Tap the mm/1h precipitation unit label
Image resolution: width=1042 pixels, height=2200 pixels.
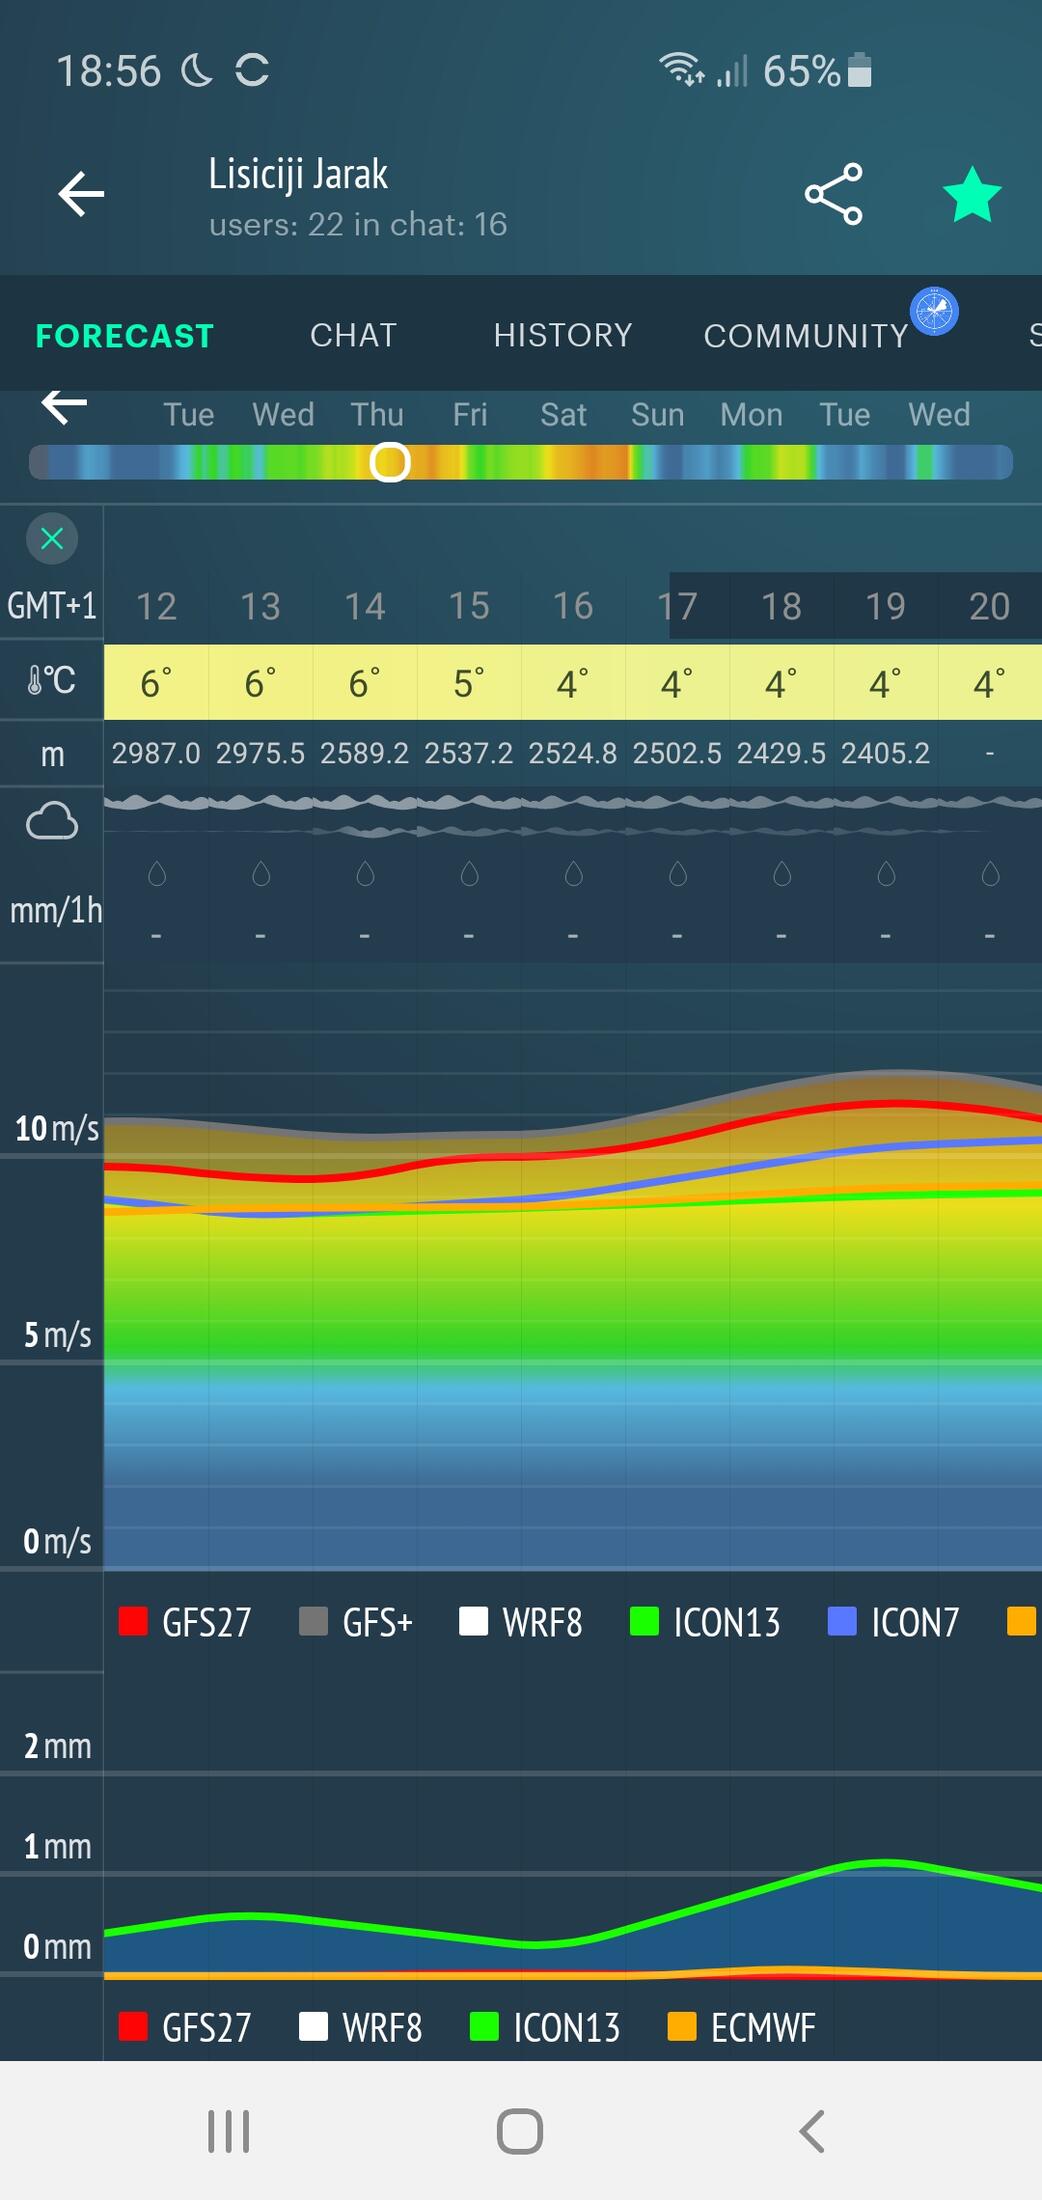tap(56, 910)
